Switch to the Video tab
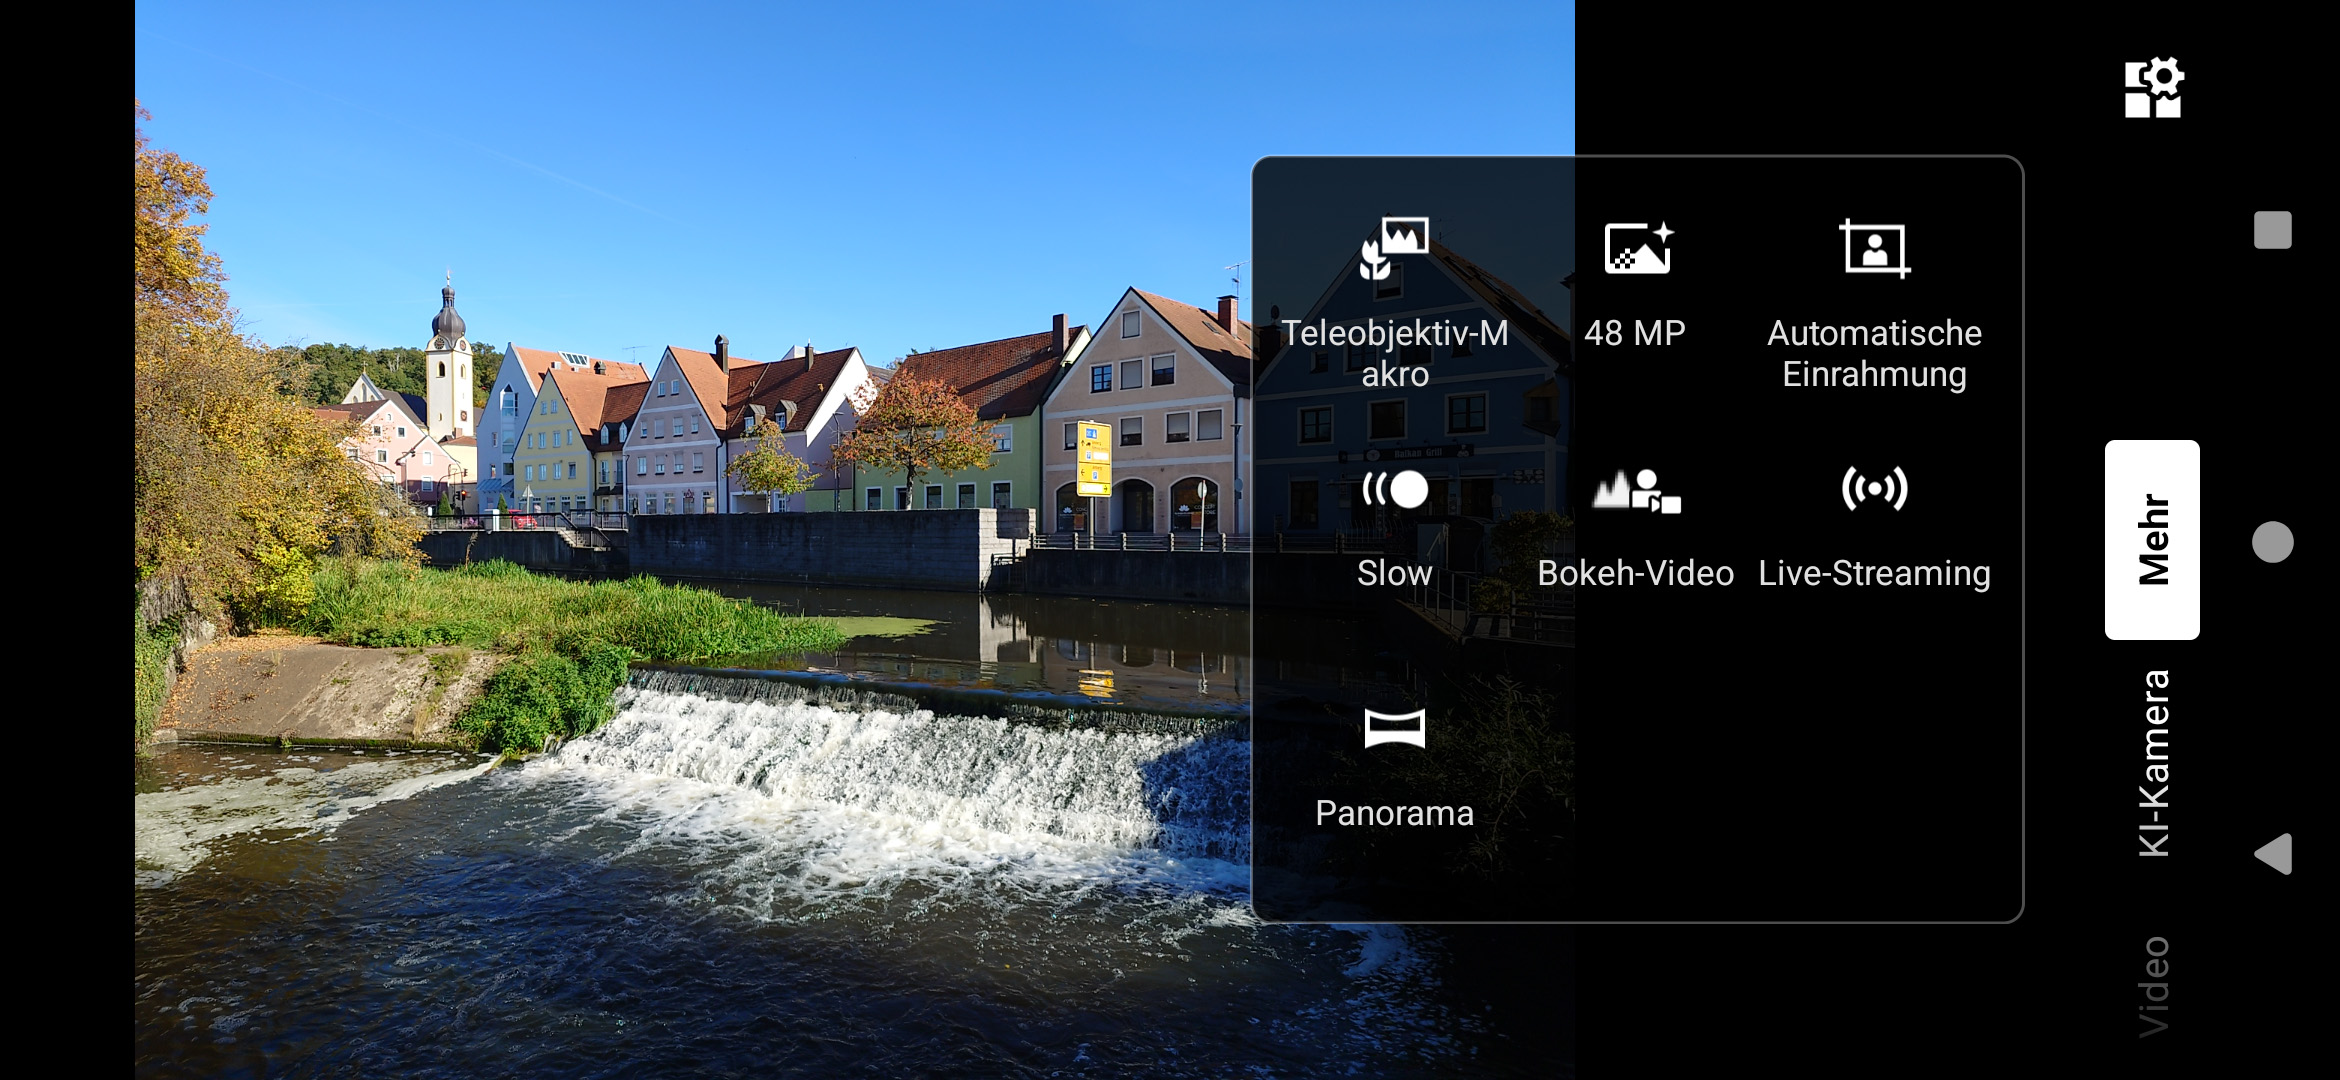 tap(2153, 986)
